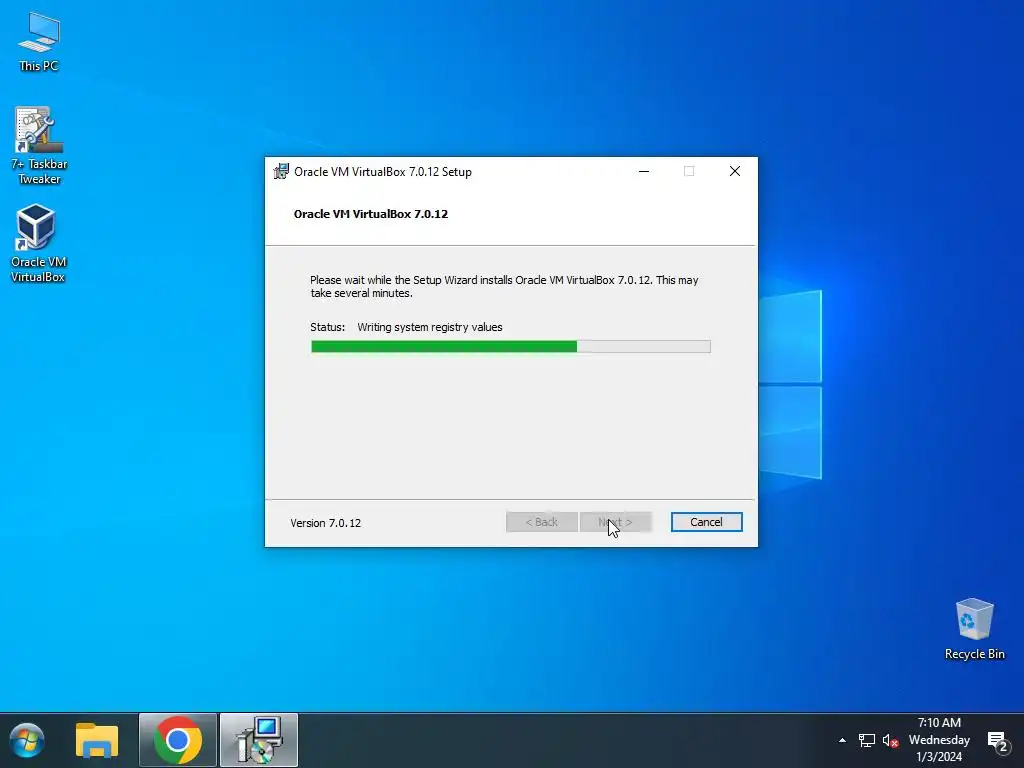This screenshot has height=768, width=1024.
Task: Show hidden system tray icons
Action: pos(842,740)
